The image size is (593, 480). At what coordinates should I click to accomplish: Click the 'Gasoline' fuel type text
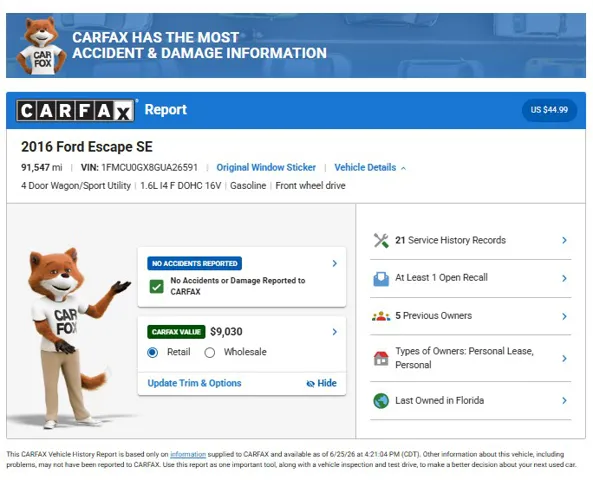(248, 186)
